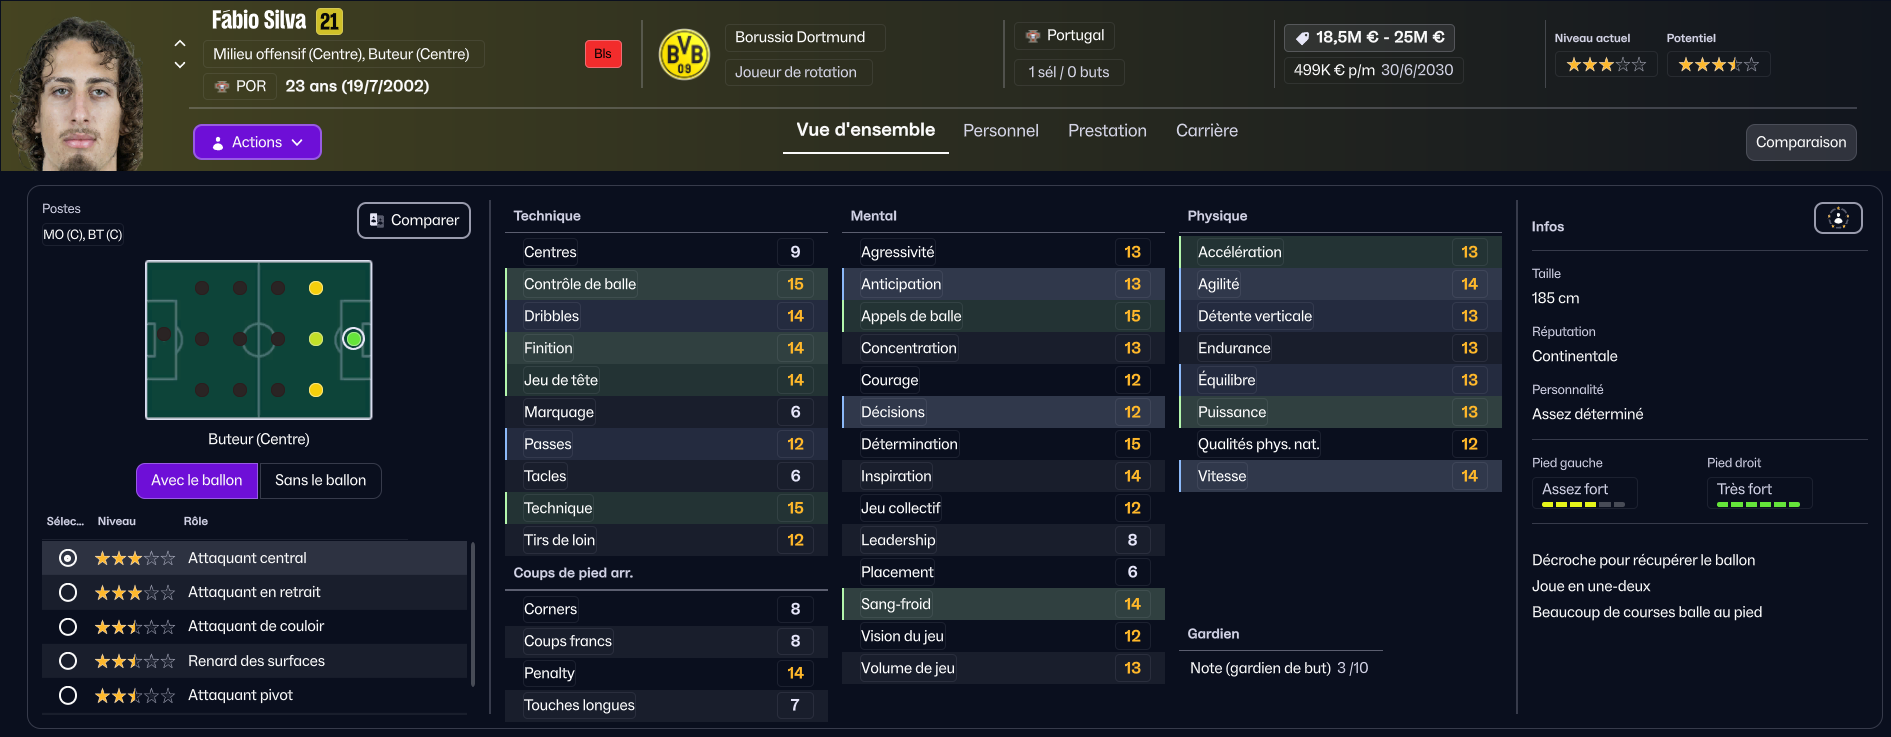
Task: Select the Attaquant pivot role radio button
Action: click(68, 695)
